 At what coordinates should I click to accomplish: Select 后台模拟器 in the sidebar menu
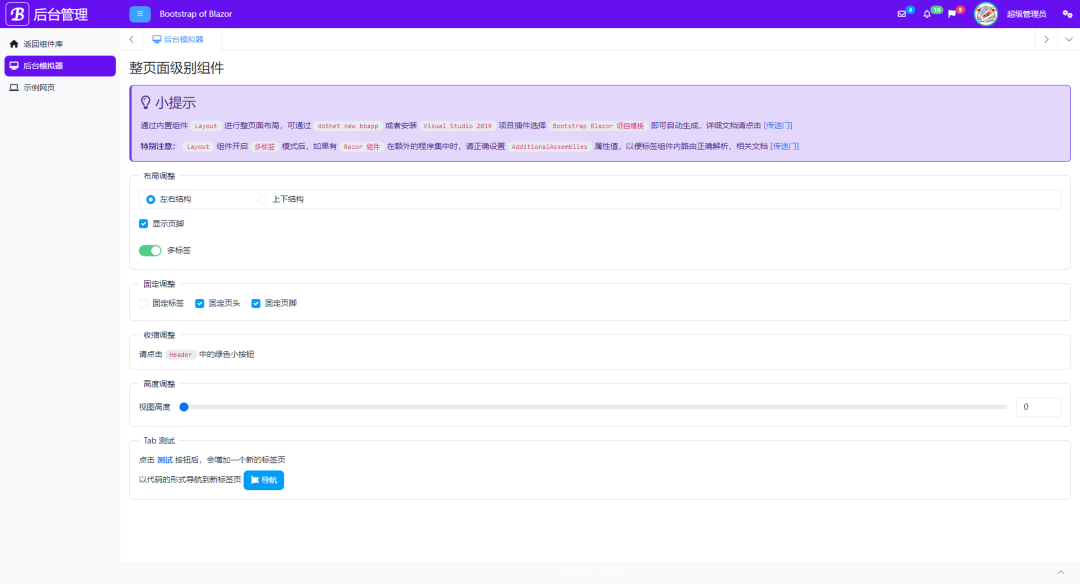[x=60, y=65]
